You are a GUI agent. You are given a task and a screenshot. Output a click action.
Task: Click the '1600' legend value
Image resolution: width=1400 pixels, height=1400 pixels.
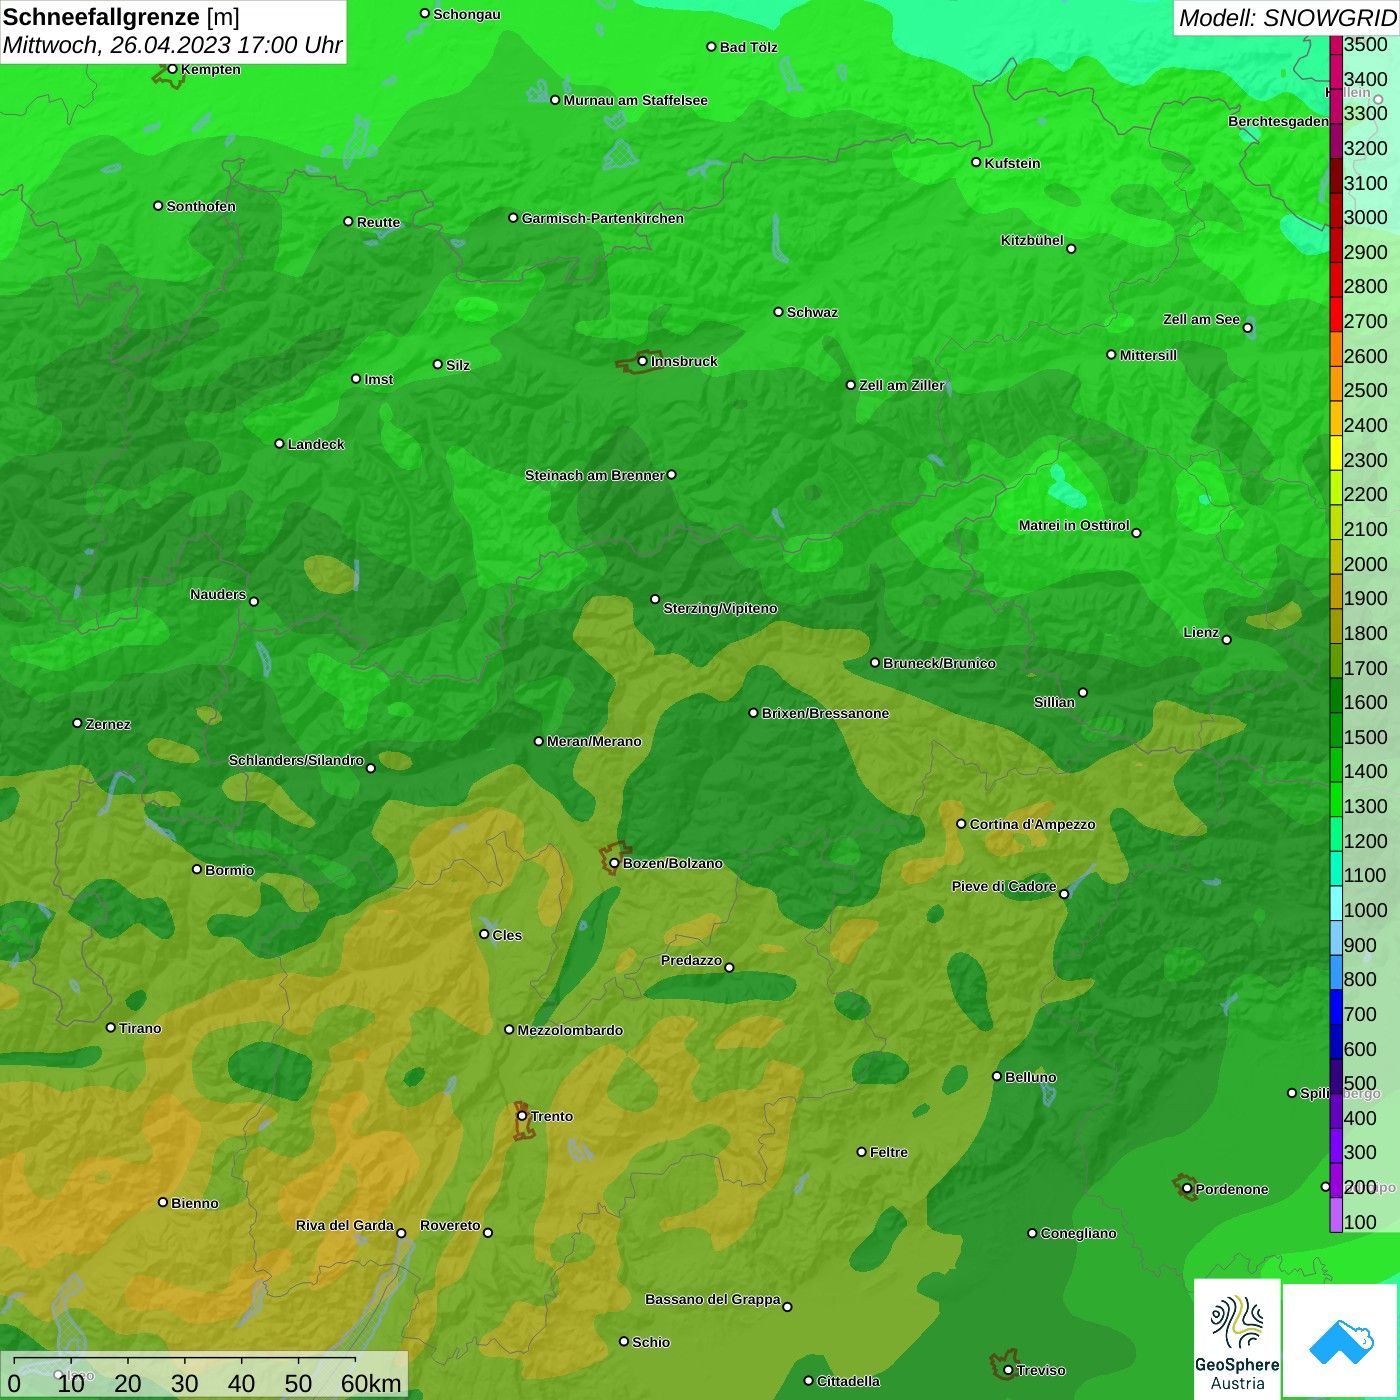click(x=1366, y=702)
